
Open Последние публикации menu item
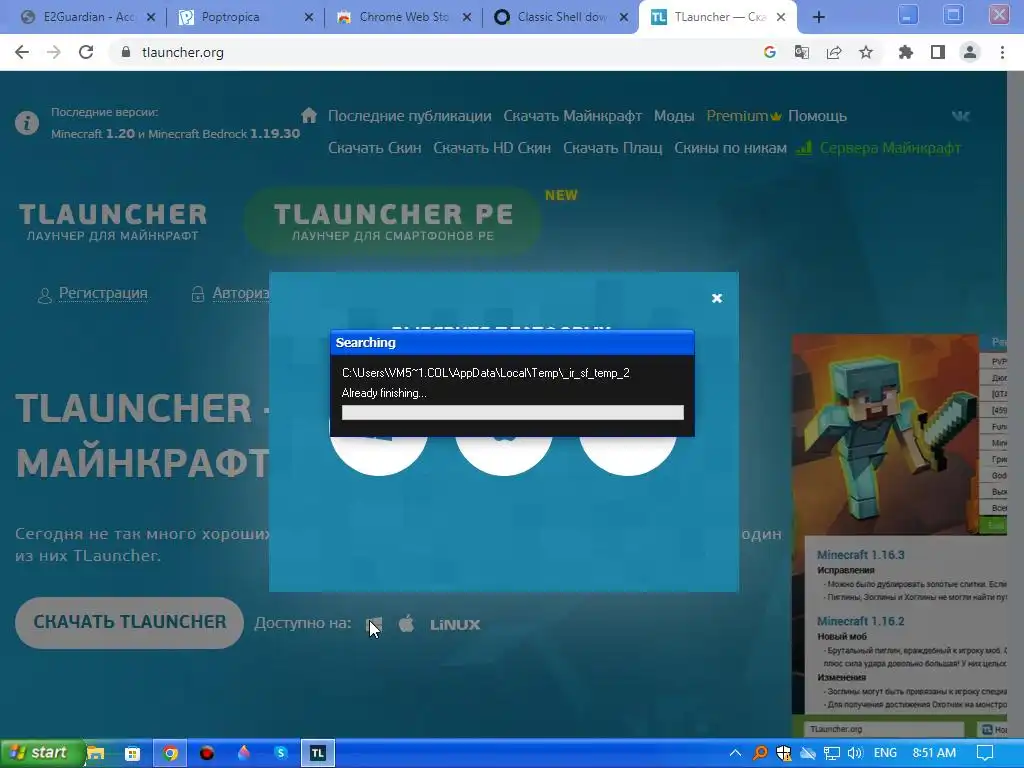tap(409, 116)
